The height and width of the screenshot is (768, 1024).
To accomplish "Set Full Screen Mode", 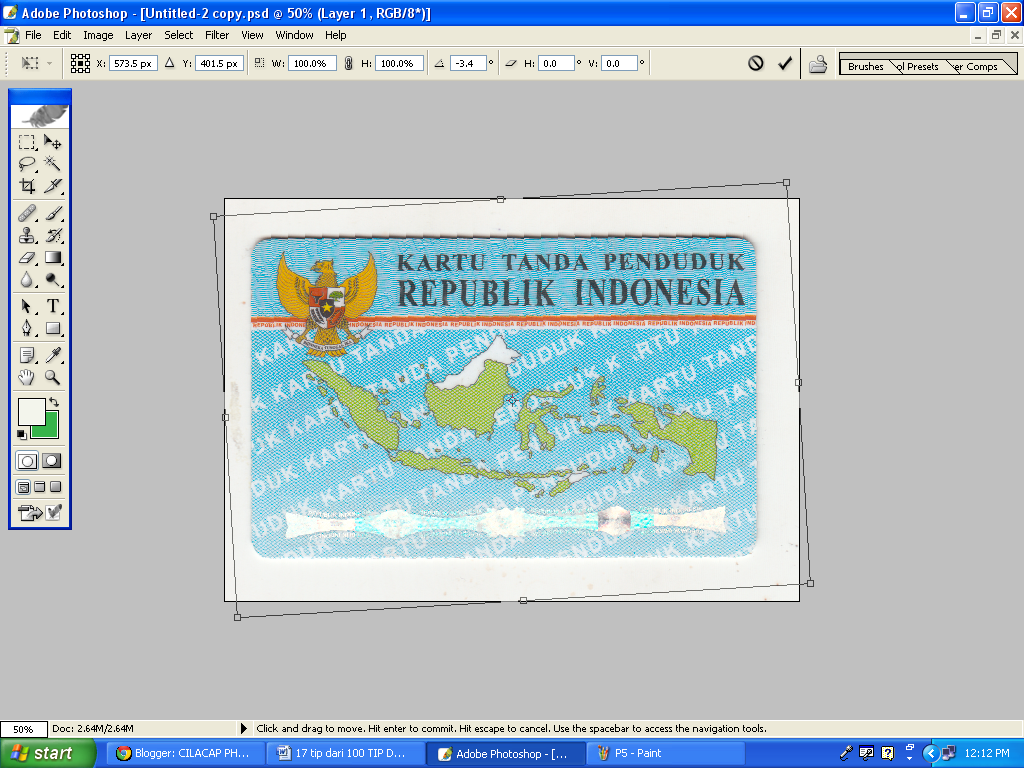I will [56, 487].
